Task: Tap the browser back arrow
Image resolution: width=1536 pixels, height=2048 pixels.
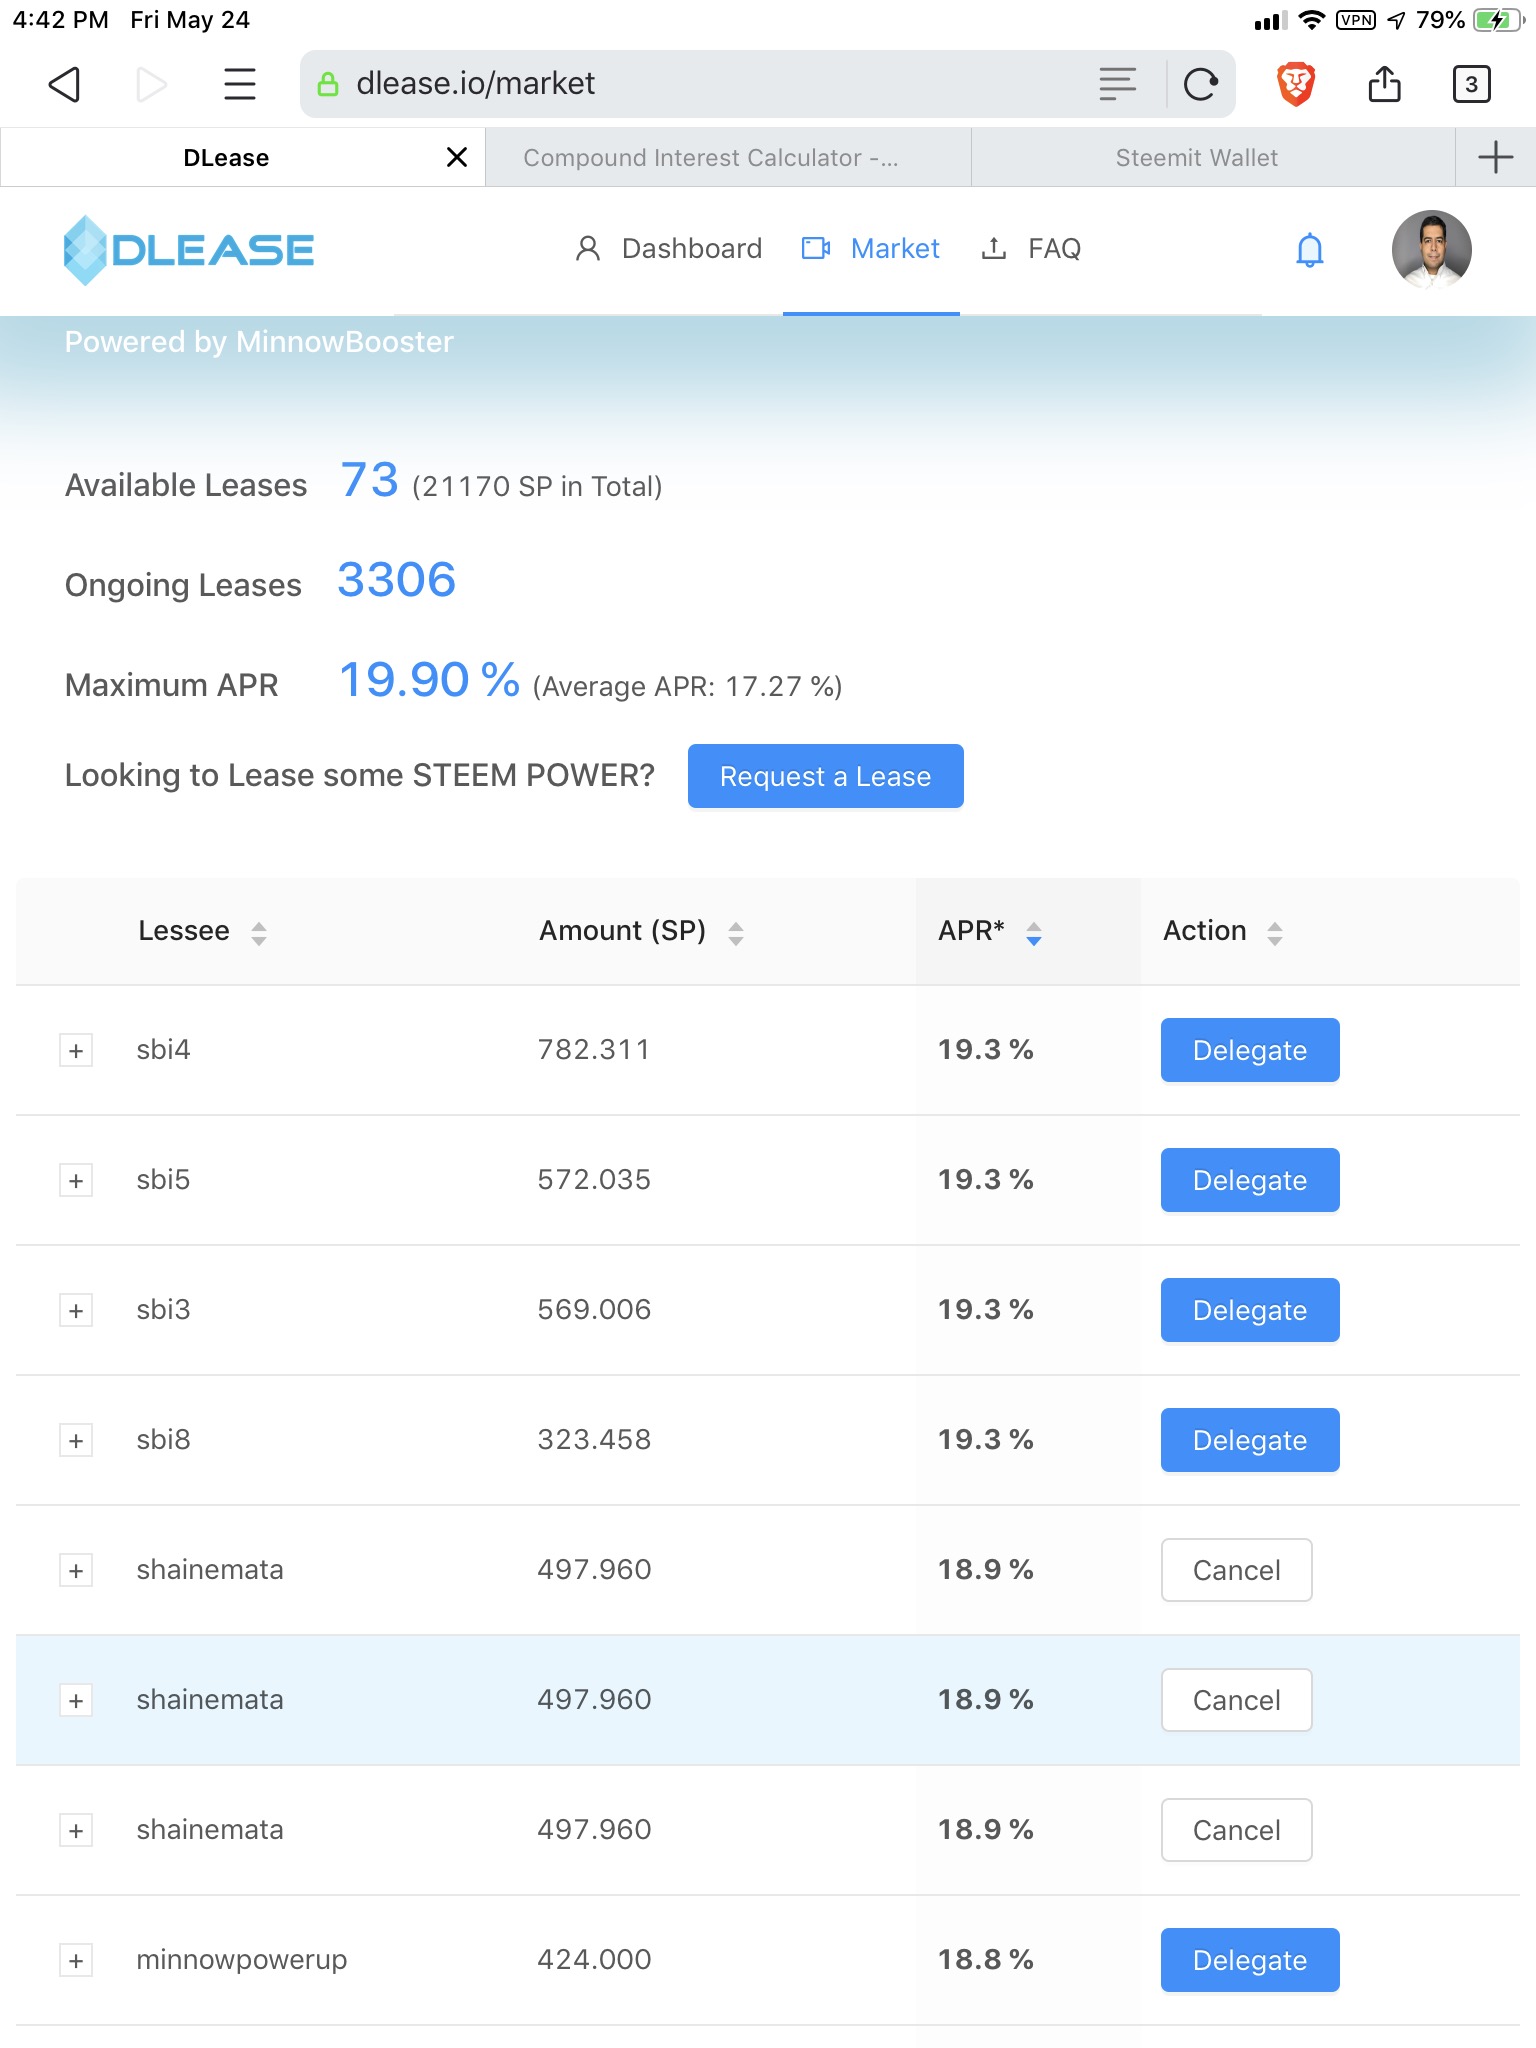Action: [x=65, y=84]
